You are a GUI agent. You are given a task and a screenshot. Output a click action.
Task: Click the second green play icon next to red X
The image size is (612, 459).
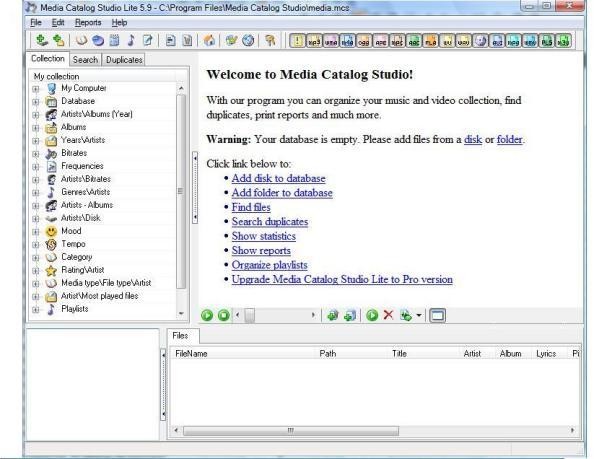tap(372, 315)
